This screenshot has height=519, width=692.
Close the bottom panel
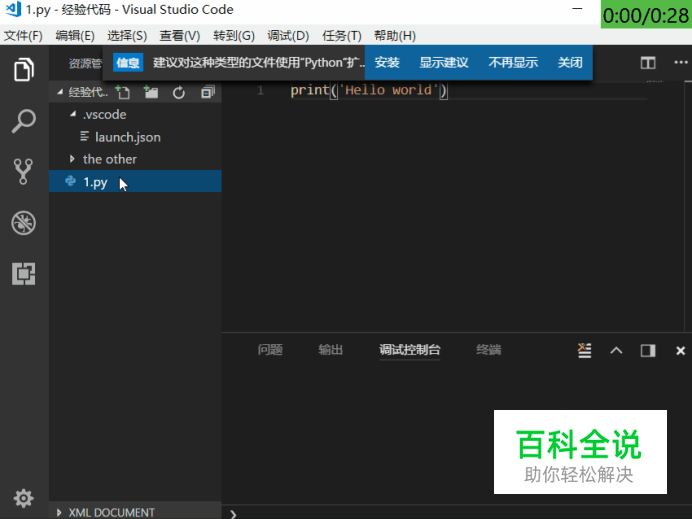click(681, 350)
